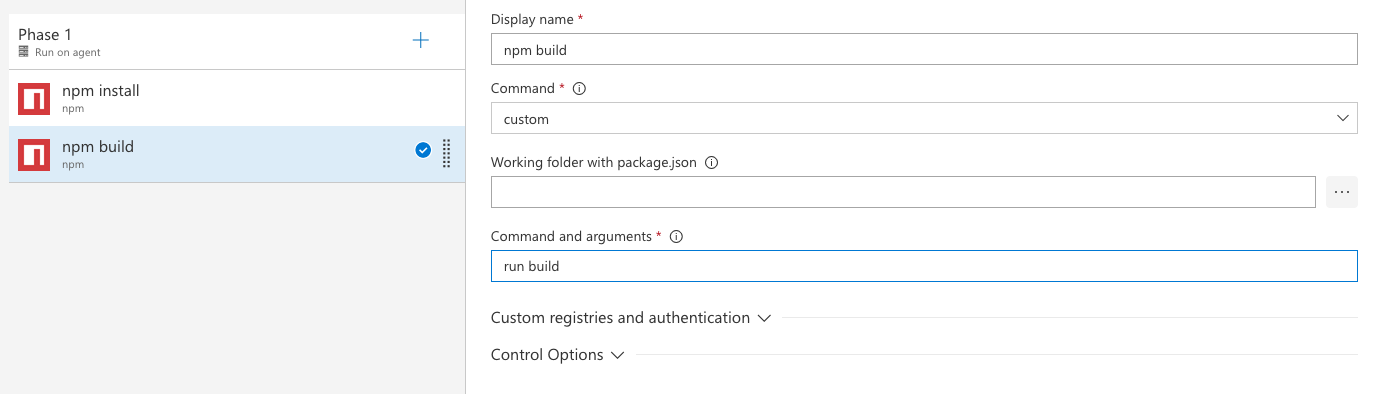Add a task to Phase 1 with plus icon

[x=421, y=40]
